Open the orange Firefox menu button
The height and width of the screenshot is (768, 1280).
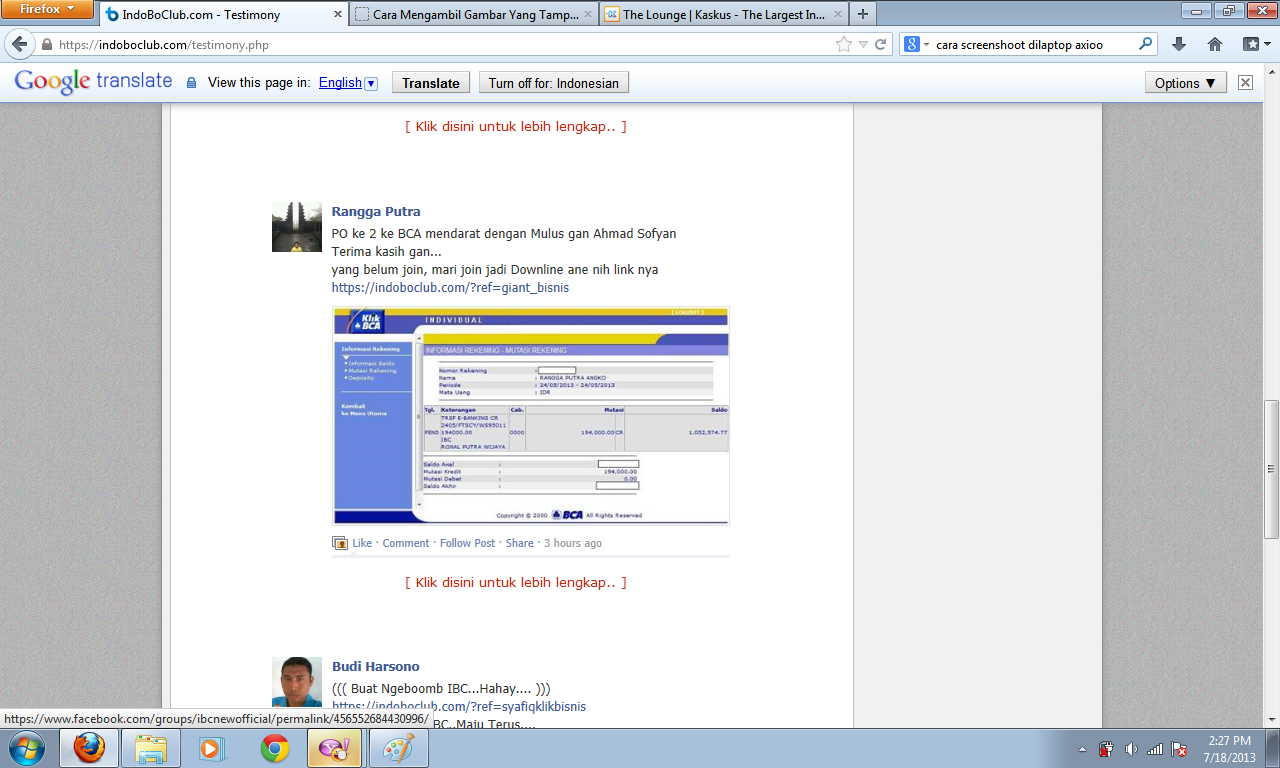pyautogui.click(x=47, y=9)
